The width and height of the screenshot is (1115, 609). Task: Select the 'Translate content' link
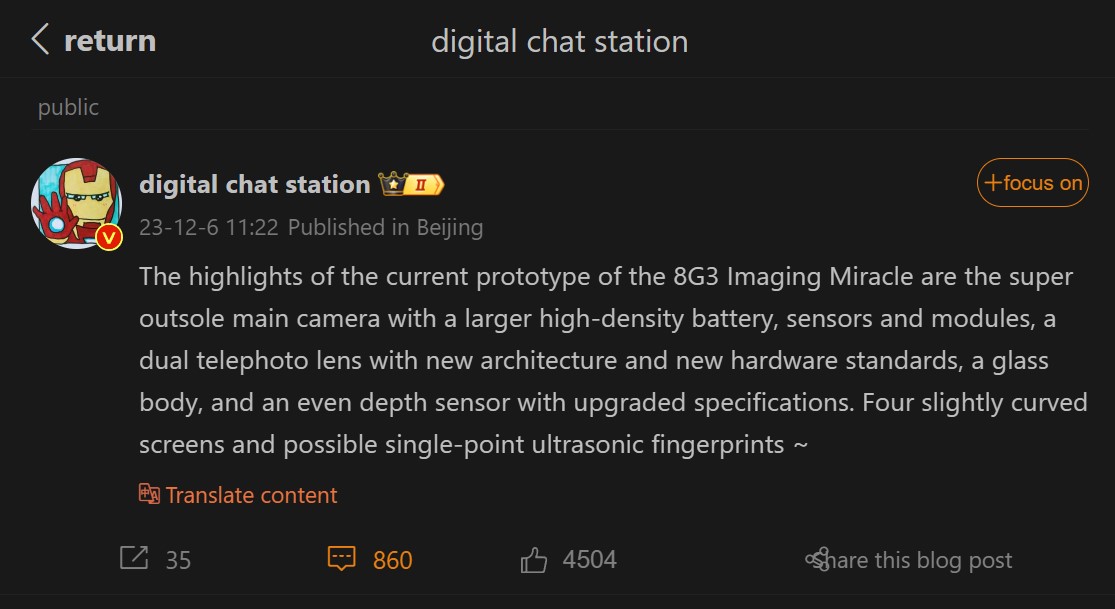252,495
